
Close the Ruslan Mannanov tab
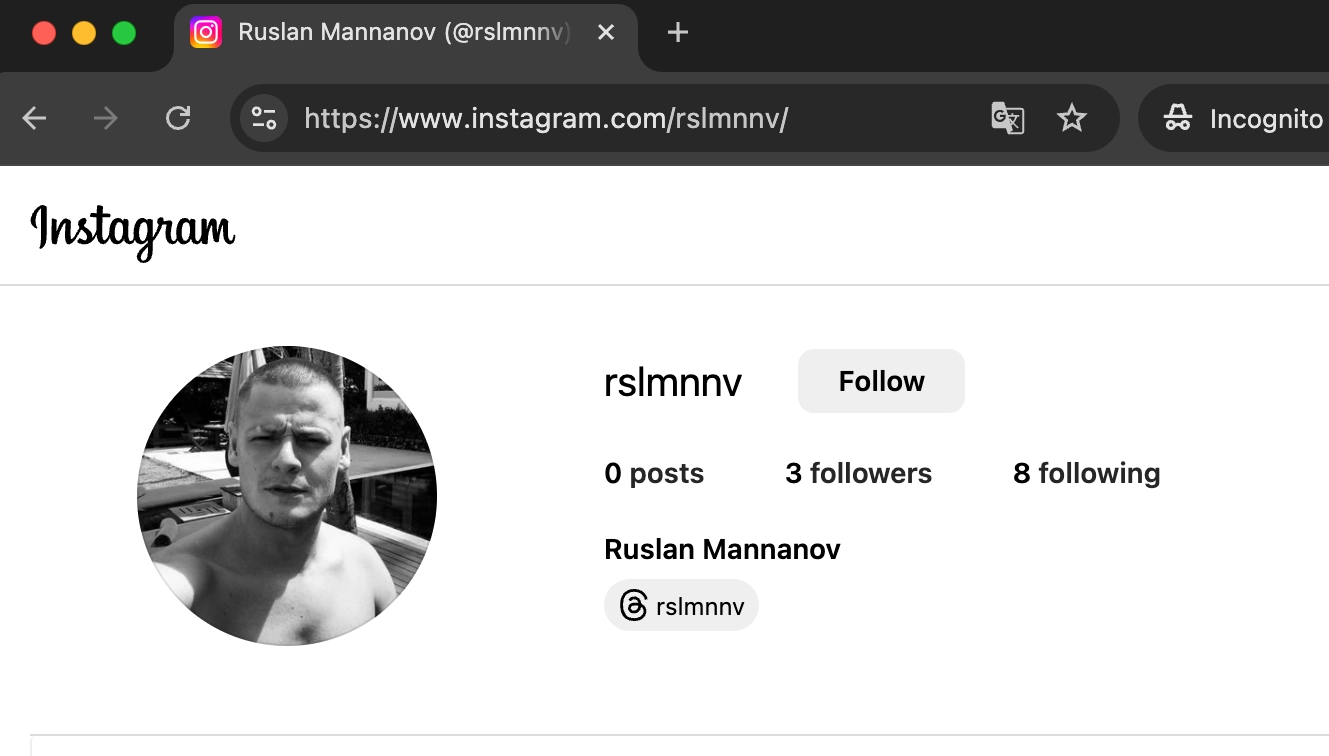click(x=606, y=32)
